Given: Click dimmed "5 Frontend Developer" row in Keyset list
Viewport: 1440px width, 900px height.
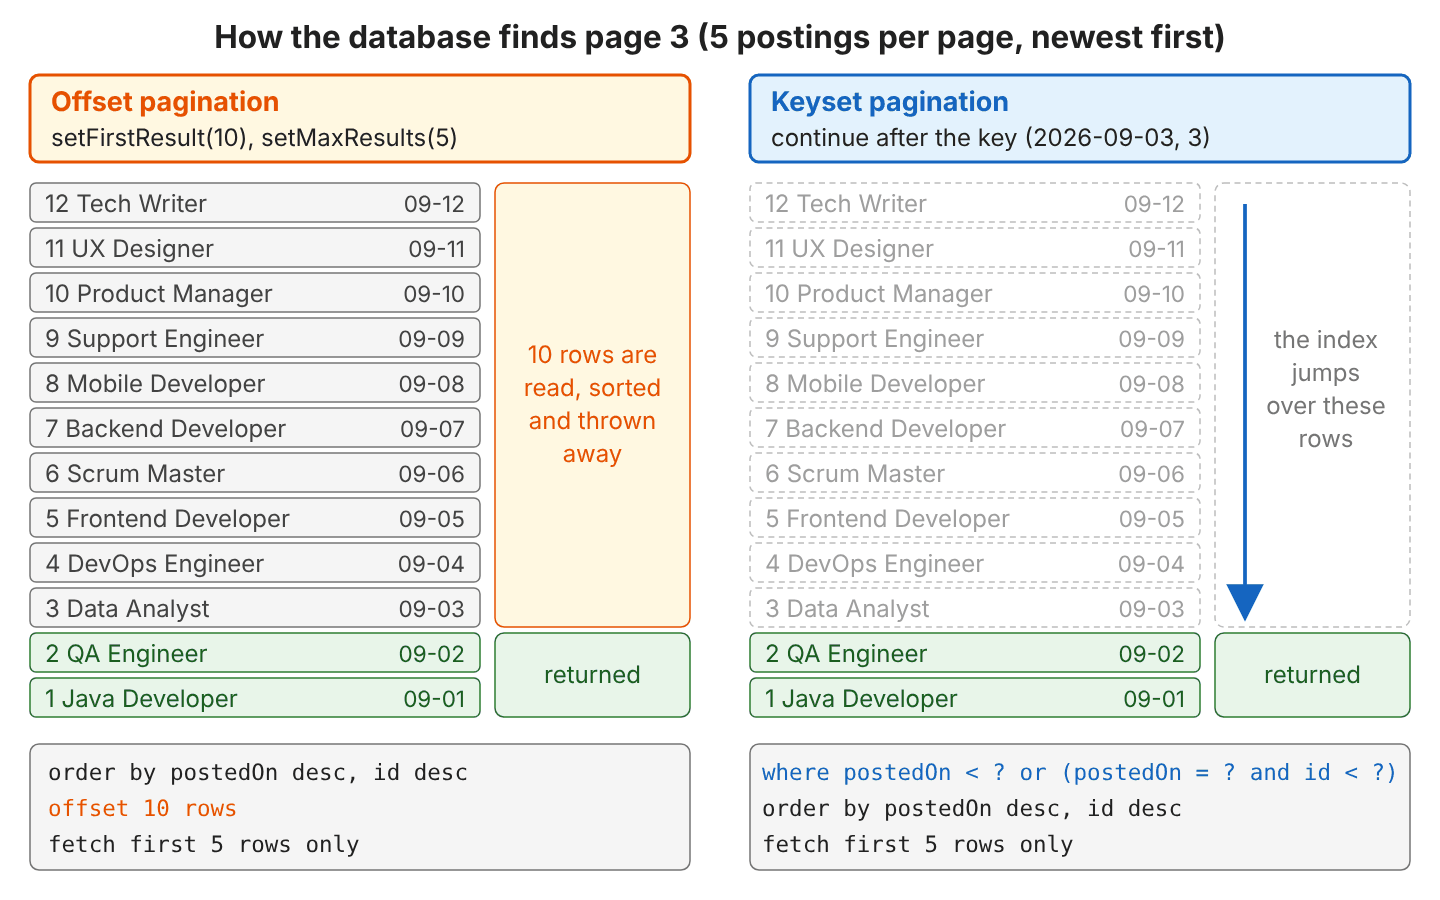Looking at the screenshot, I should pyautogui.click(x=975, y=518).
